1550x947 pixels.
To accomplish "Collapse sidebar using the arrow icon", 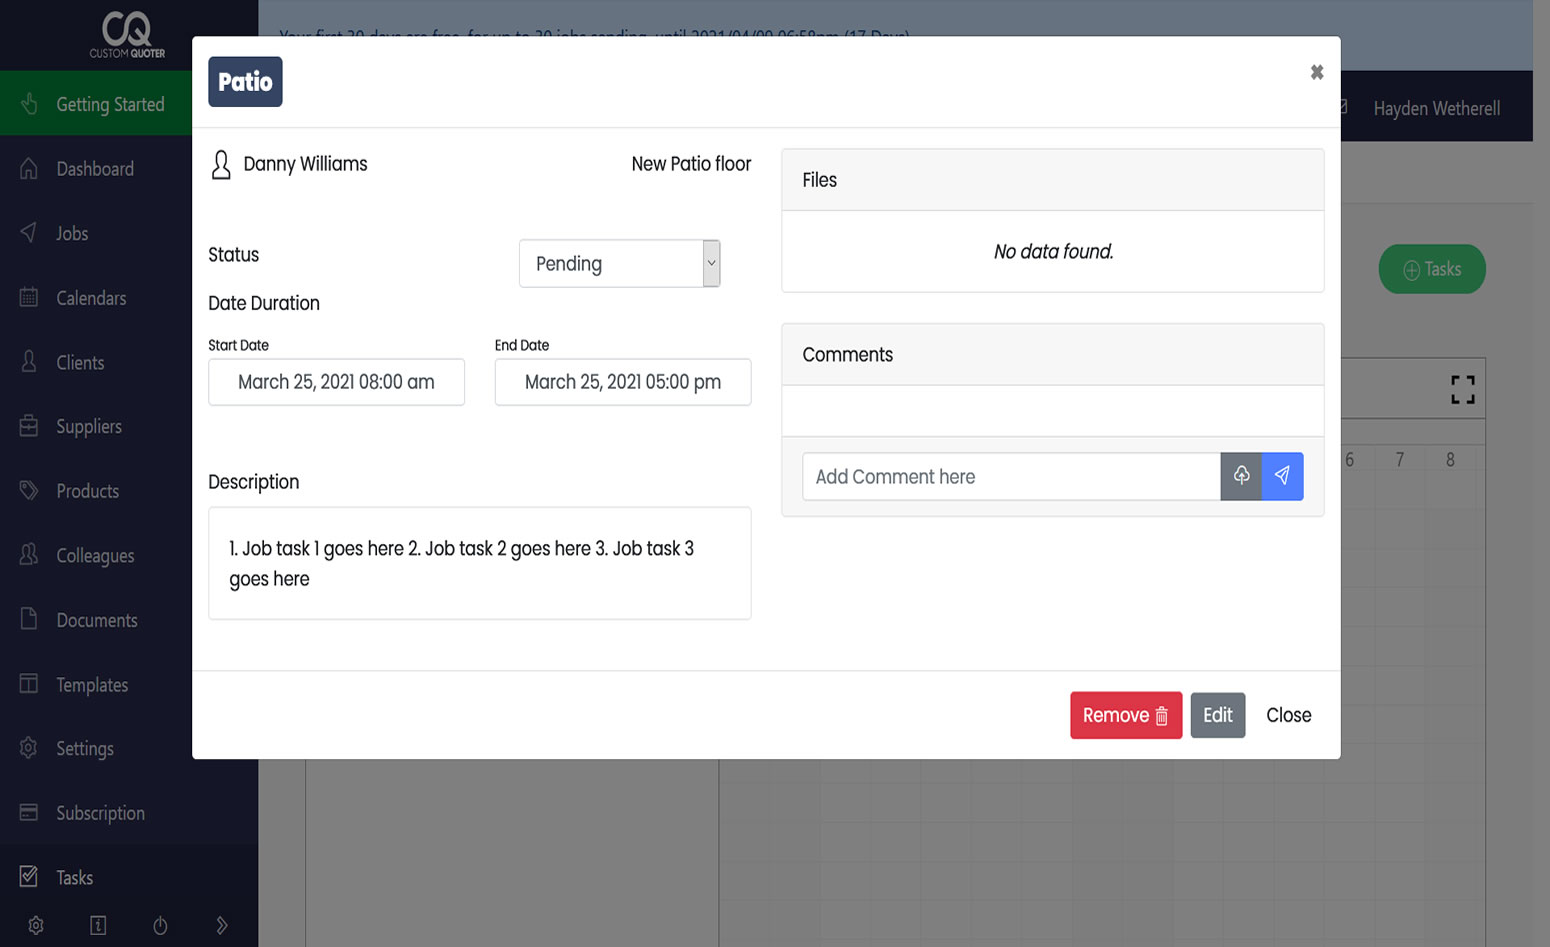I will point(222,925).
